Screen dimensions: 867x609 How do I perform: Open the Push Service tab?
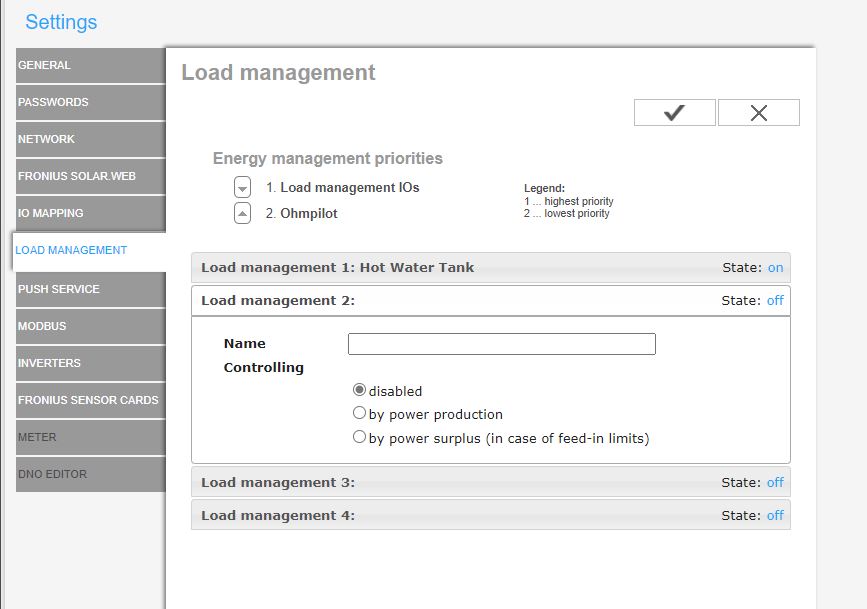coord(91,289)
